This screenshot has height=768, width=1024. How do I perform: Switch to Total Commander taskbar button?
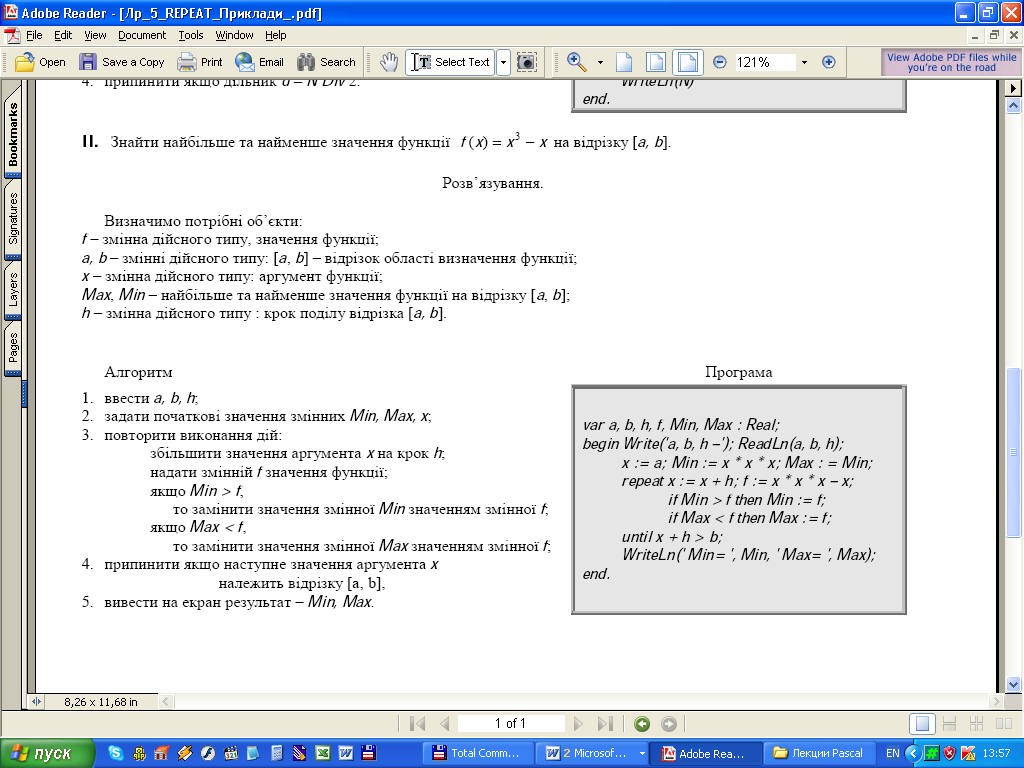pos(478,753)
